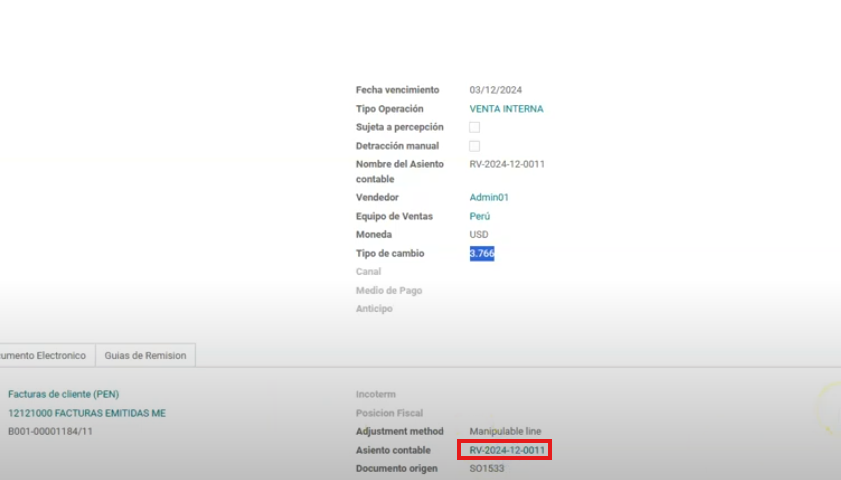Screen dimensions: 841x480
Task: Enable the Detracción manual checkbox
Action: click(x=474, y=146)
